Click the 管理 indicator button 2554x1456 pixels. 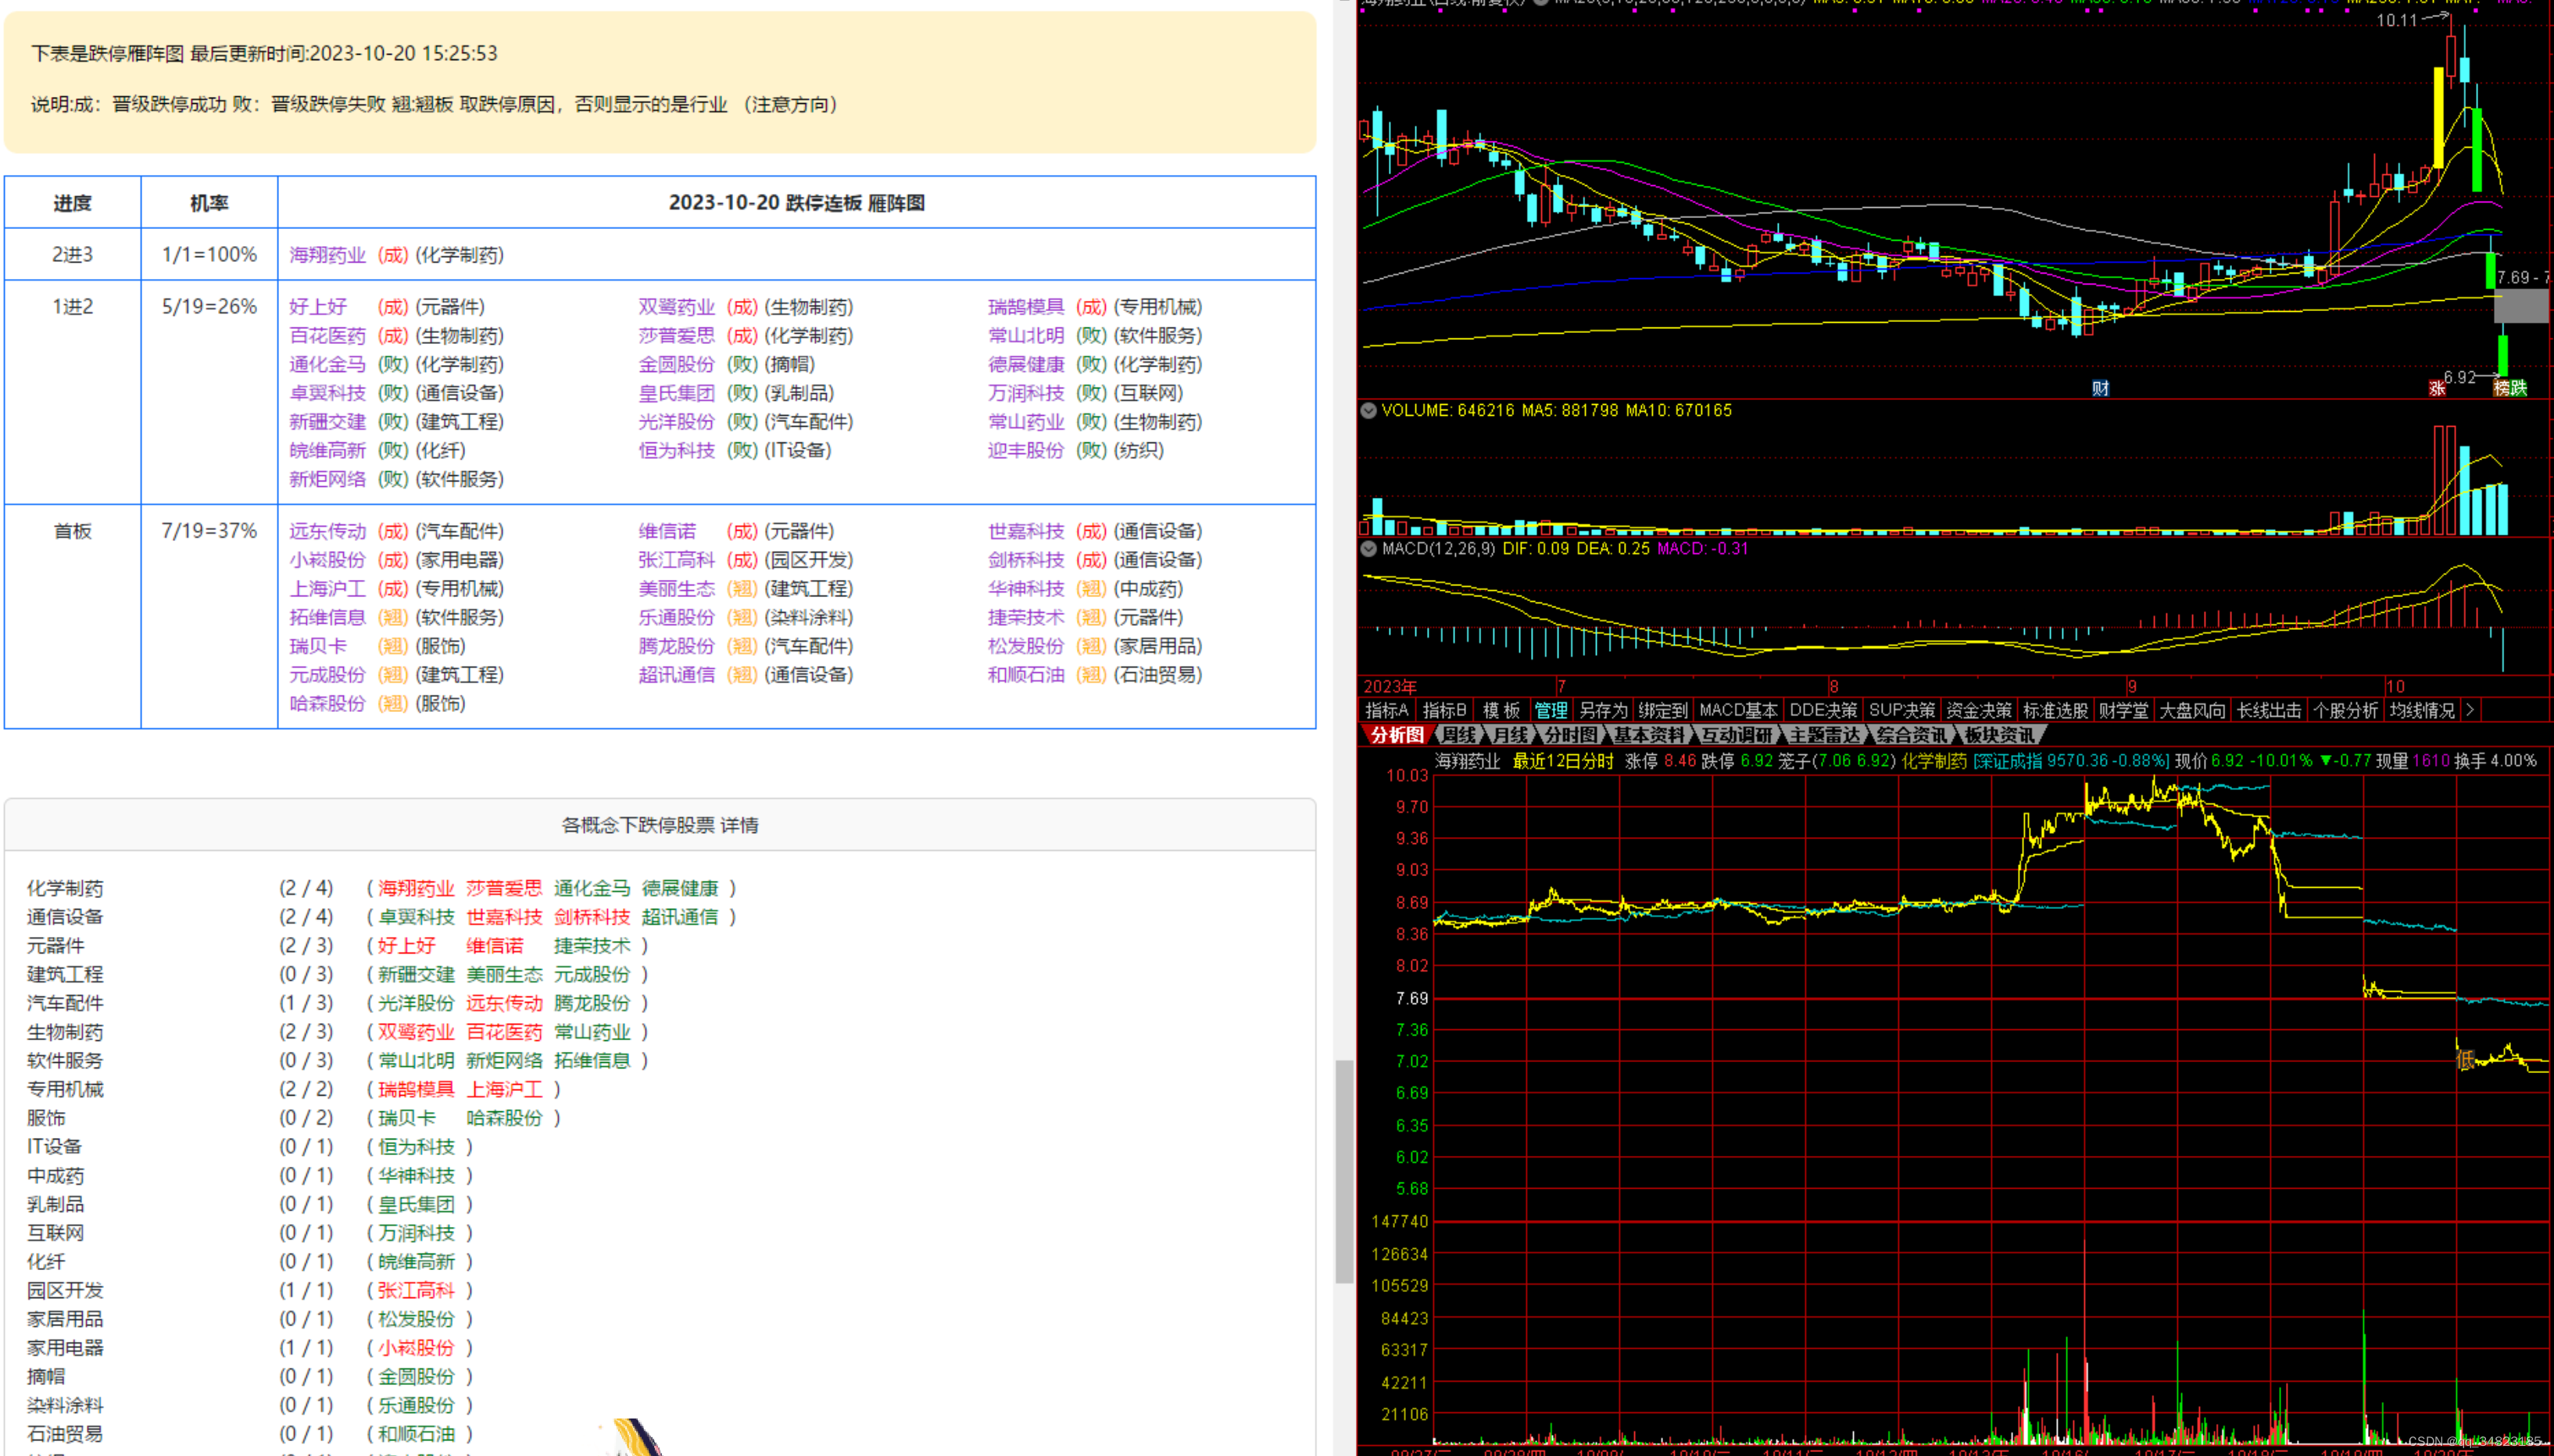[x=1551, y=710]
